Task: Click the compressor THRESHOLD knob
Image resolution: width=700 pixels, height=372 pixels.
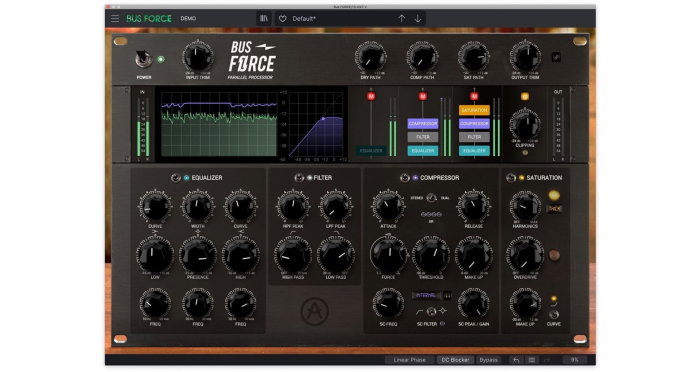Action: (431, 255)
